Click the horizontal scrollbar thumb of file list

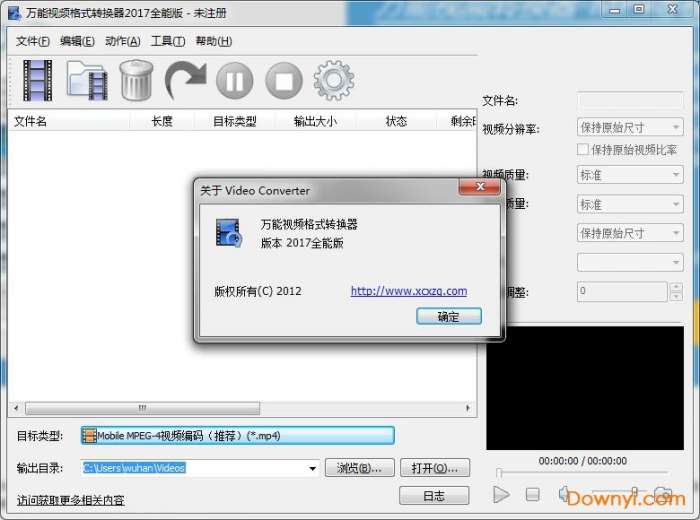point(142,408)
